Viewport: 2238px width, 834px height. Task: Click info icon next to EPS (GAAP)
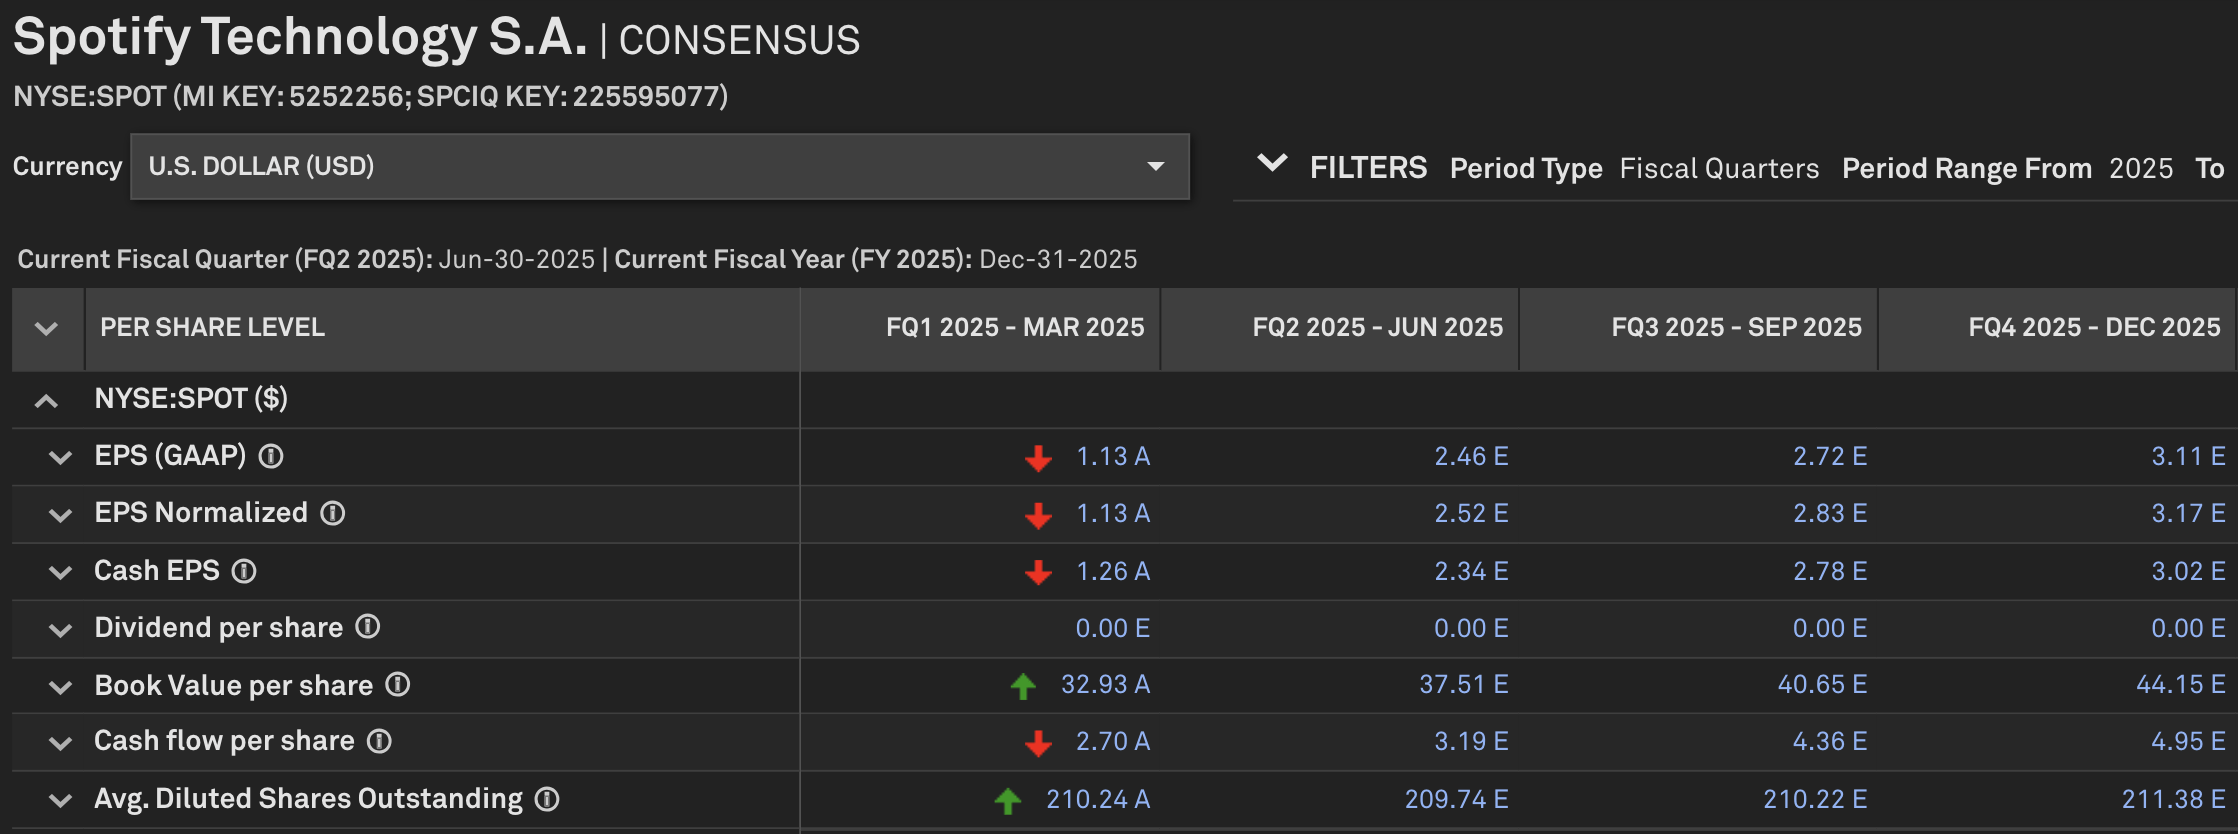click(x=271, y=456)
